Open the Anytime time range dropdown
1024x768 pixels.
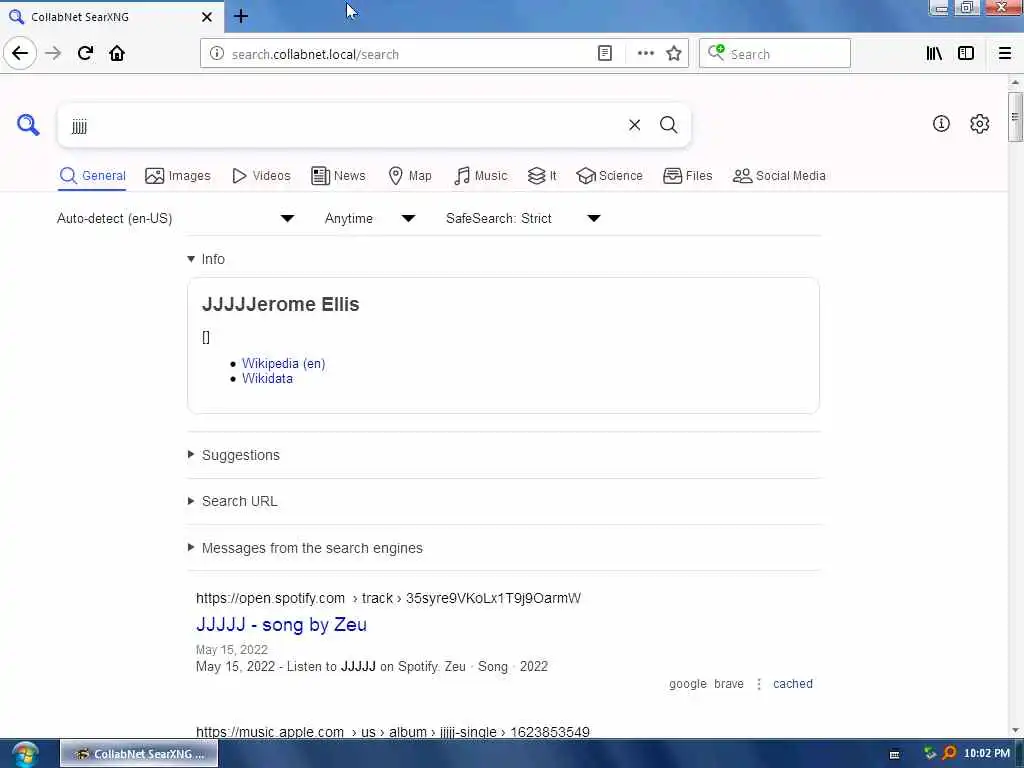(370, 218)
